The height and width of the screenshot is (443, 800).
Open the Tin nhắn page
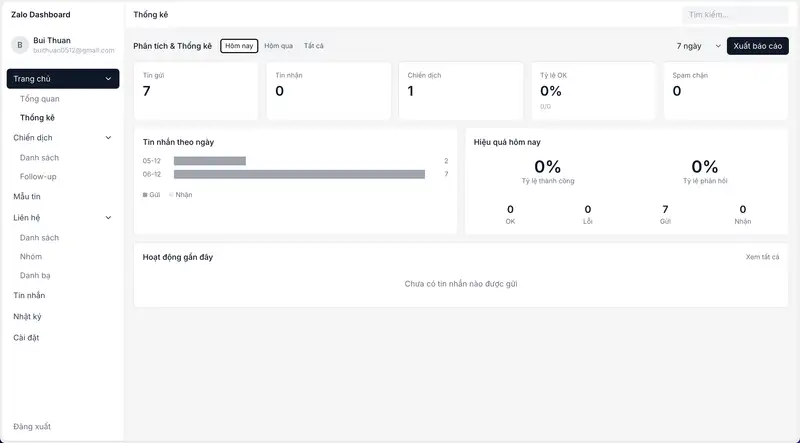pos(29,296)
